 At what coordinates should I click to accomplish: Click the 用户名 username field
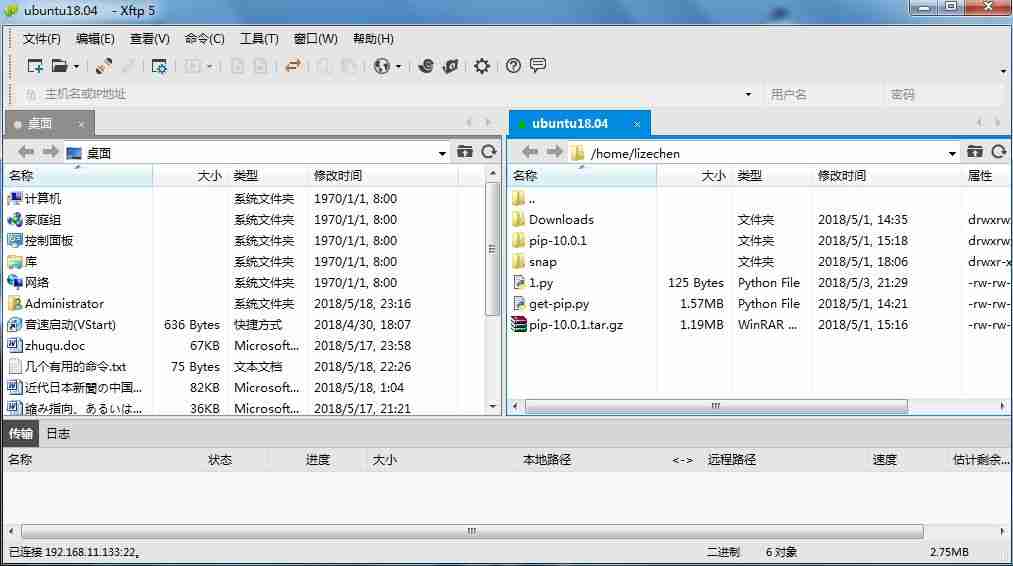[x=823, y=94]
